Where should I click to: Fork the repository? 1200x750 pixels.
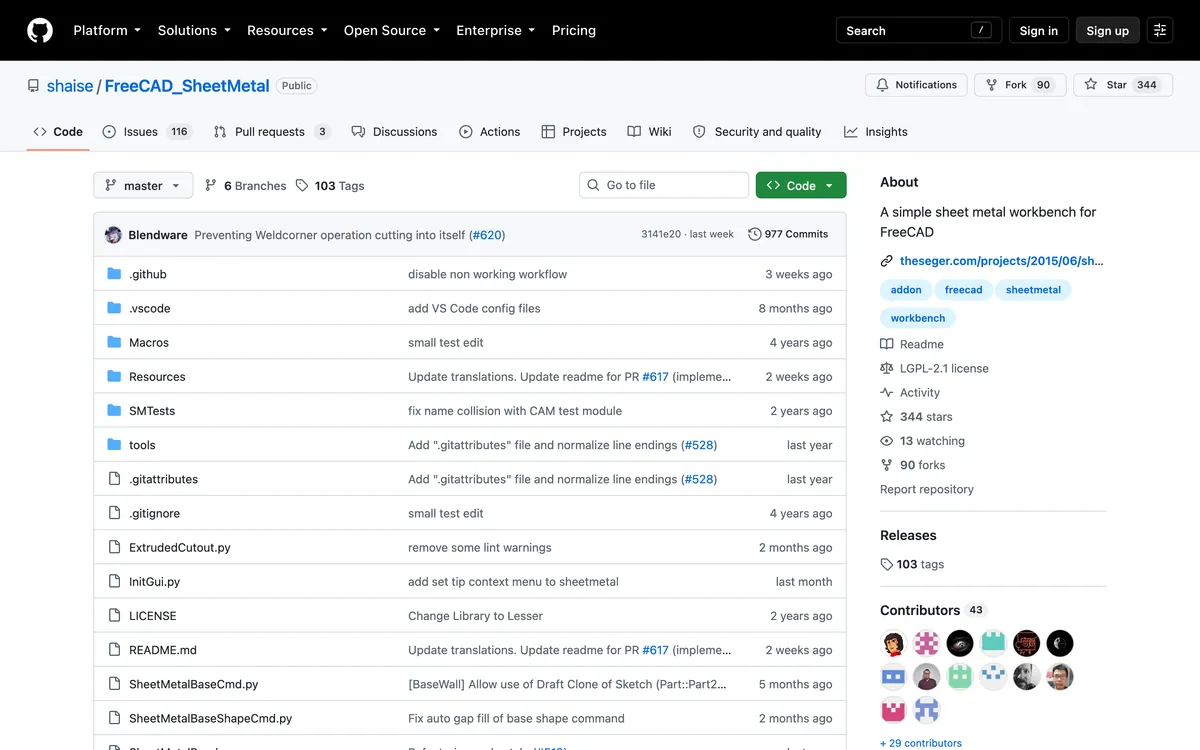(x=1019, y=85)
